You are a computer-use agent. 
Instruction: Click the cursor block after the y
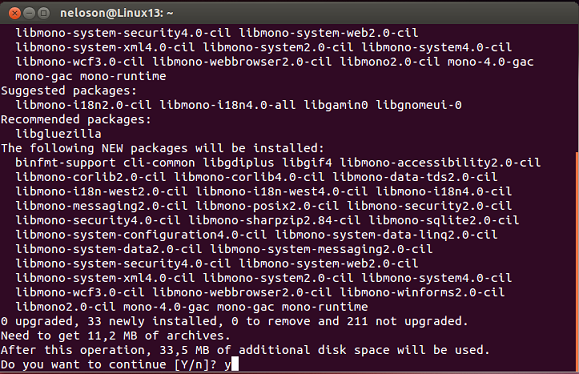point(235,364)
